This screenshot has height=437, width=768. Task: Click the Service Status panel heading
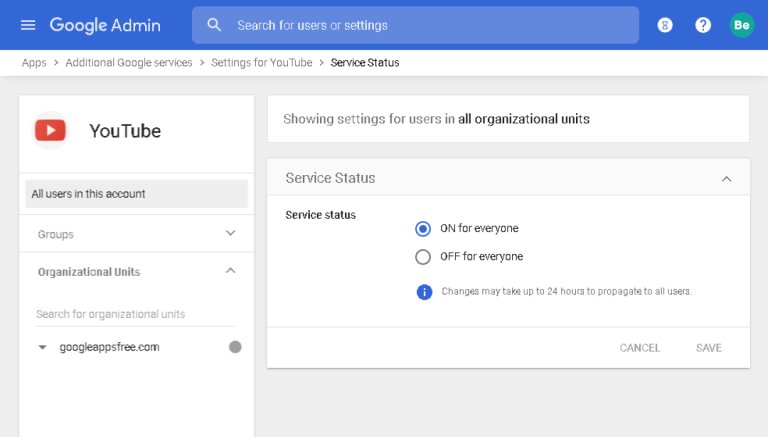click(331, 178)
